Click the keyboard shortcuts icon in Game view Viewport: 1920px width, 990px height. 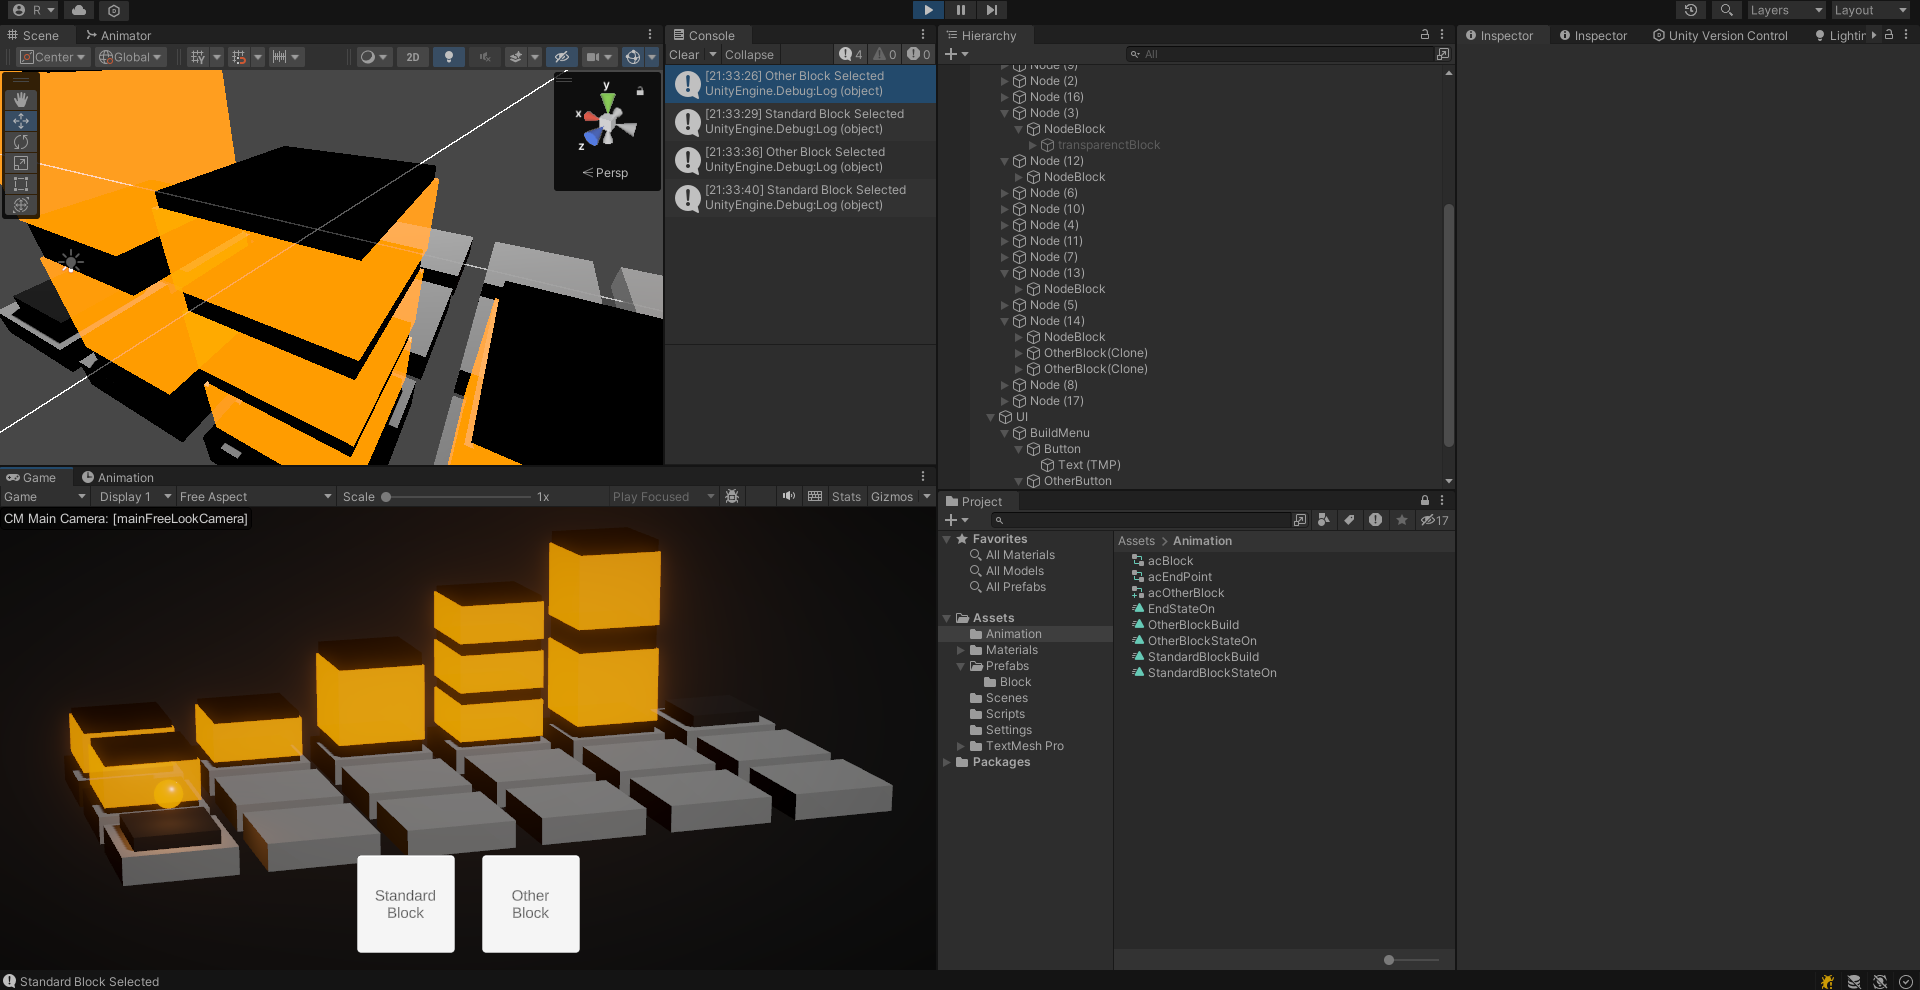pyautogui.click(x=815, y=497)
